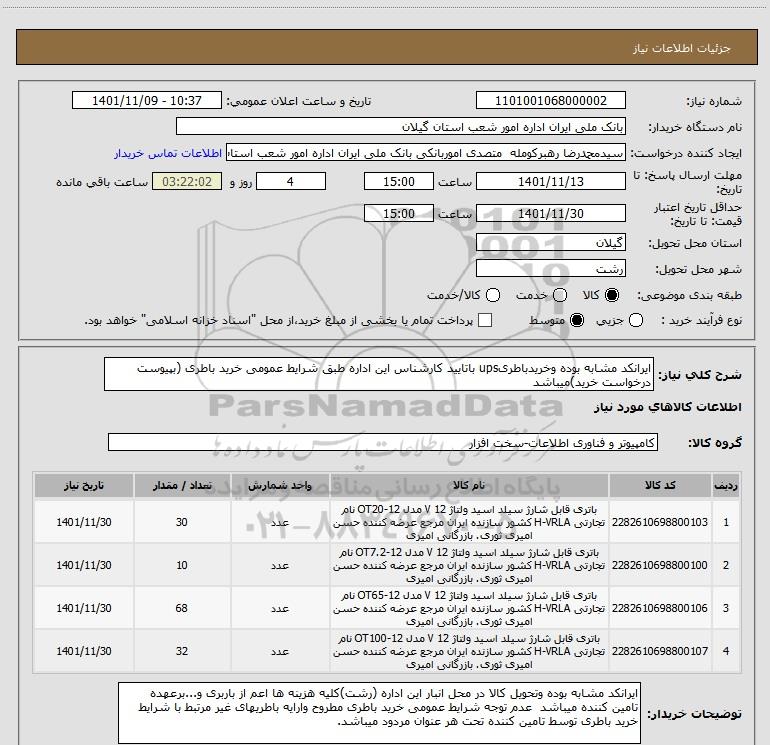Viewport: 770px width, 745px height.
Task: Click quantity 10 in row 2
Action: point(182,565)
